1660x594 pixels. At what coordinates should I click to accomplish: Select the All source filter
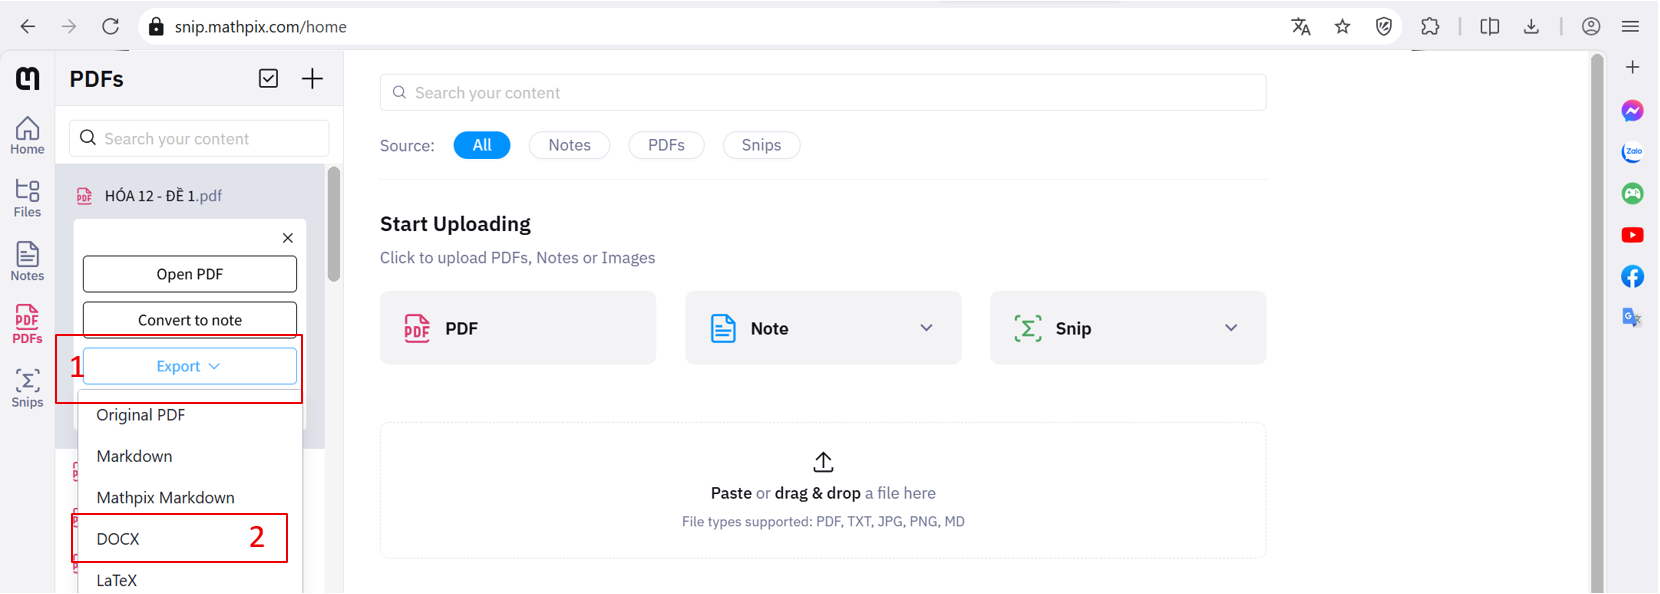(x=481, y=145)
